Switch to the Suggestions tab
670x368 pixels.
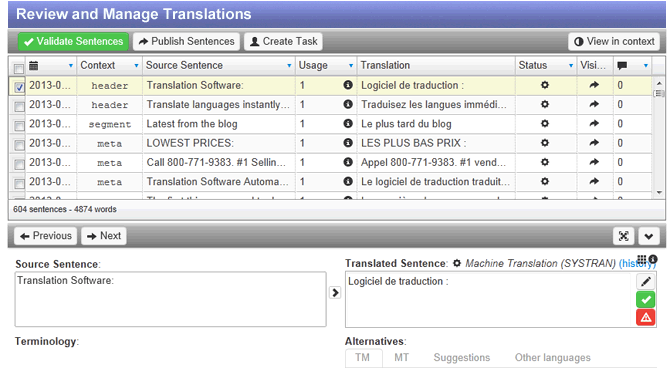click(x=461, y=357)
